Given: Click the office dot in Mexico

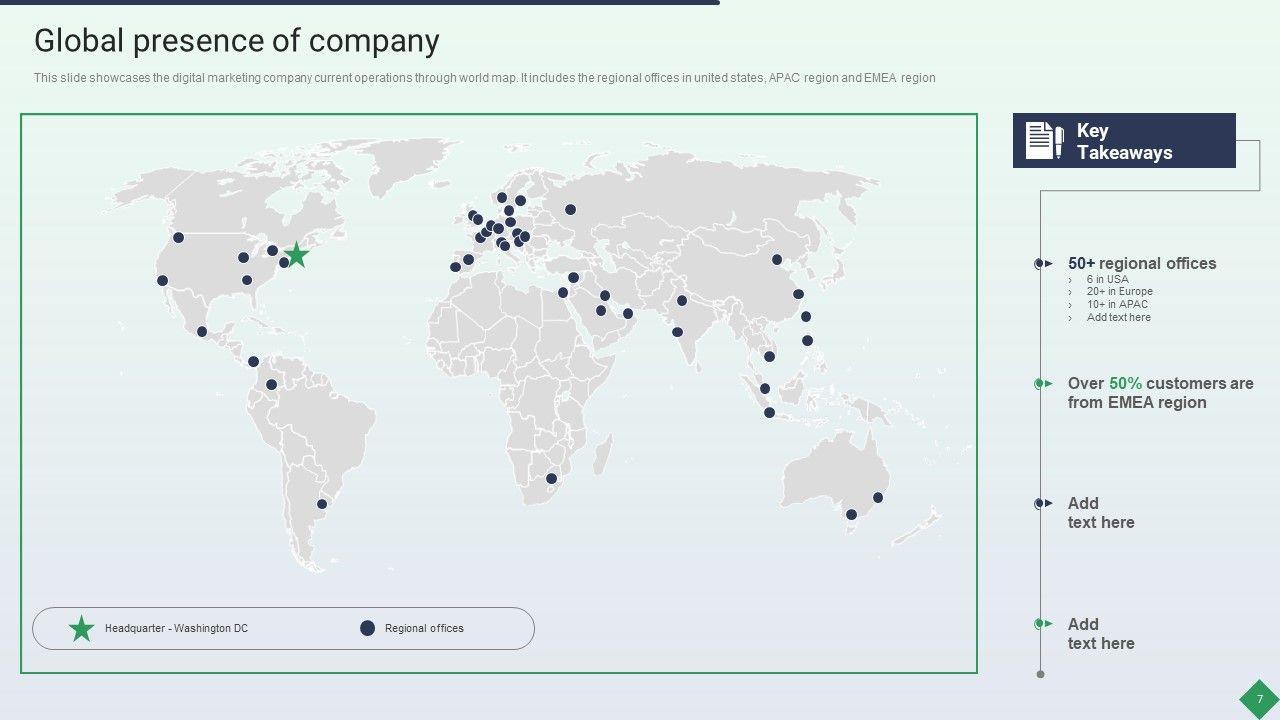Looking at the screenshot, I should pos(202,332).
